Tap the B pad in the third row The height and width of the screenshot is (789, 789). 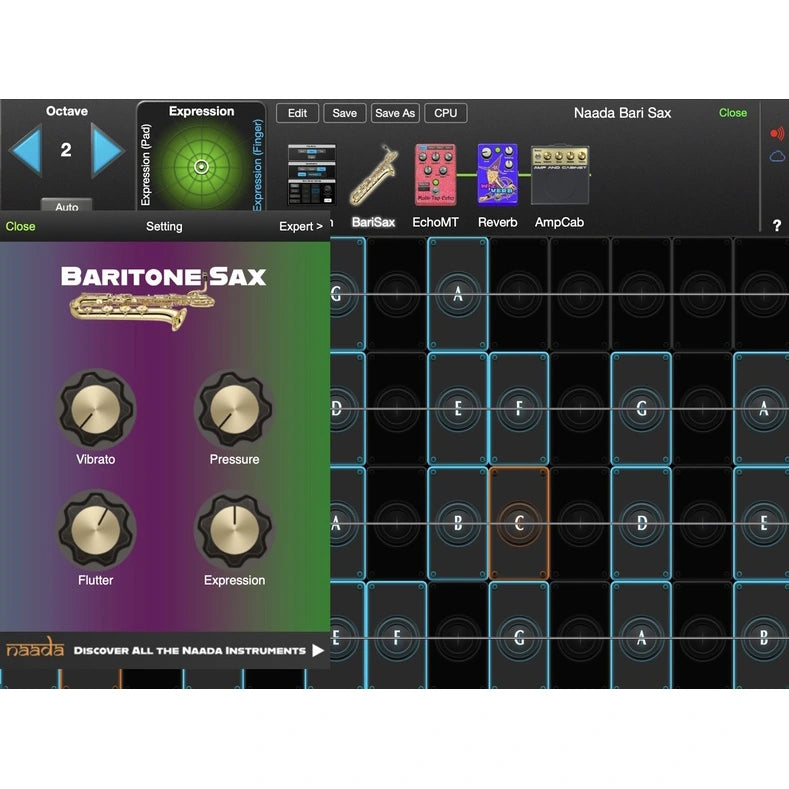click(457, 523)
